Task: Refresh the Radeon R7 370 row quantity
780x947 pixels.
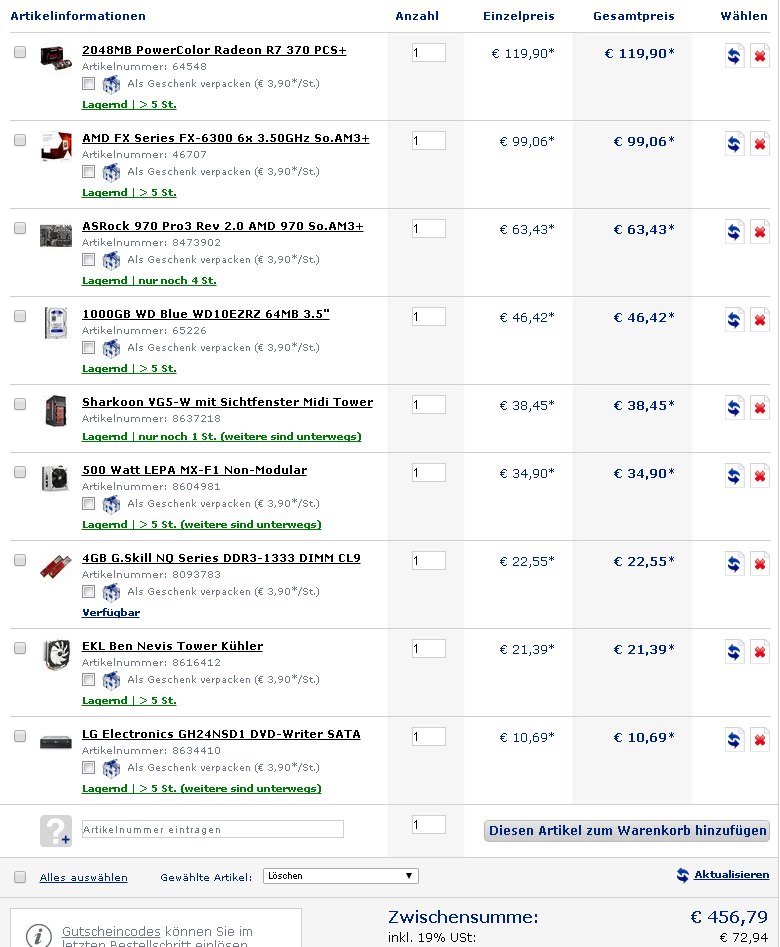Action: point(734,56)
